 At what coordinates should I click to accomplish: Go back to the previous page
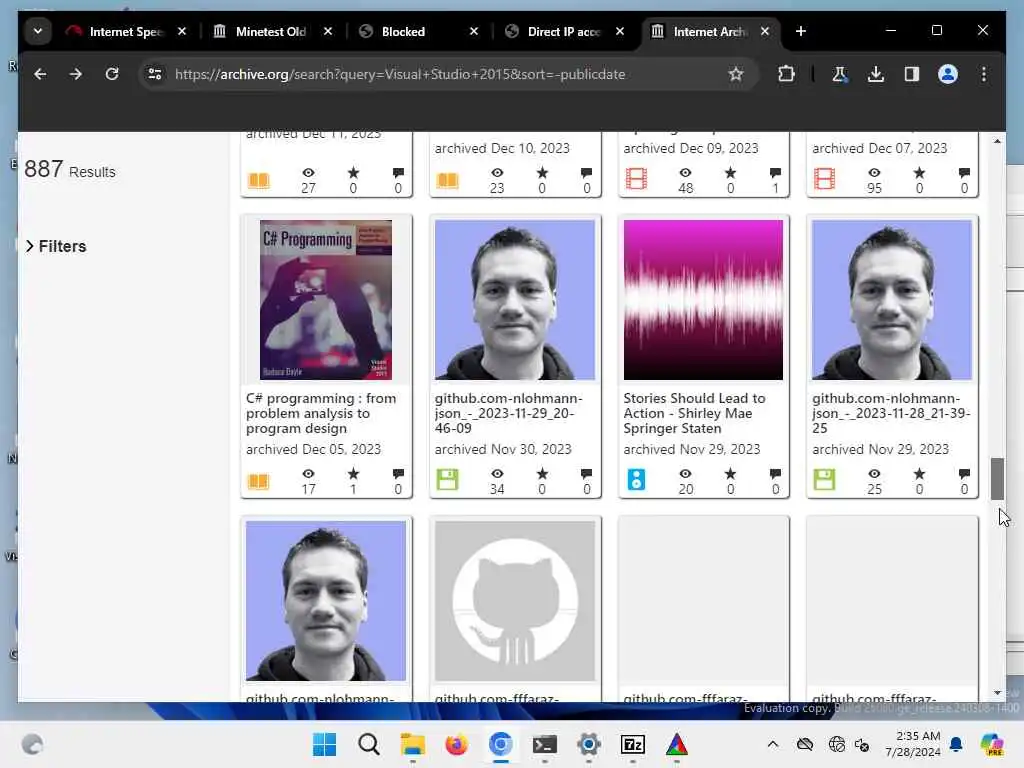pos(40,74)
